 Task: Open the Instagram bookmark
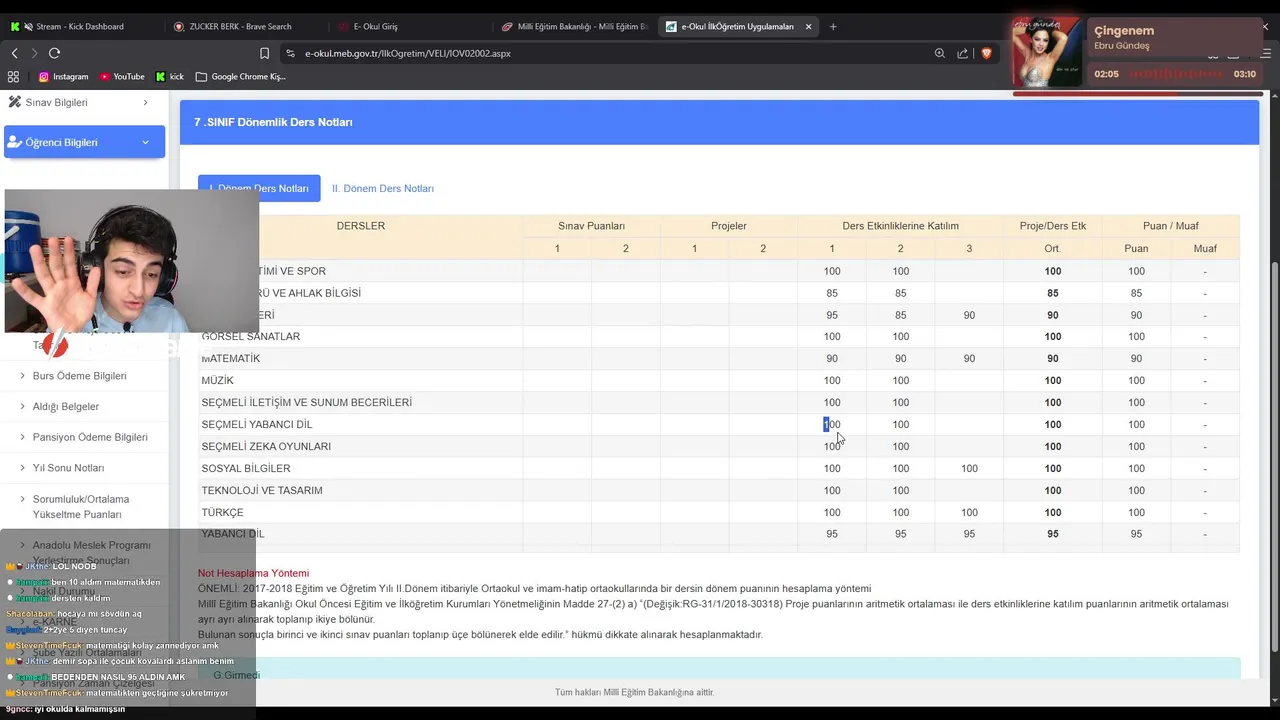coord(64,76)
